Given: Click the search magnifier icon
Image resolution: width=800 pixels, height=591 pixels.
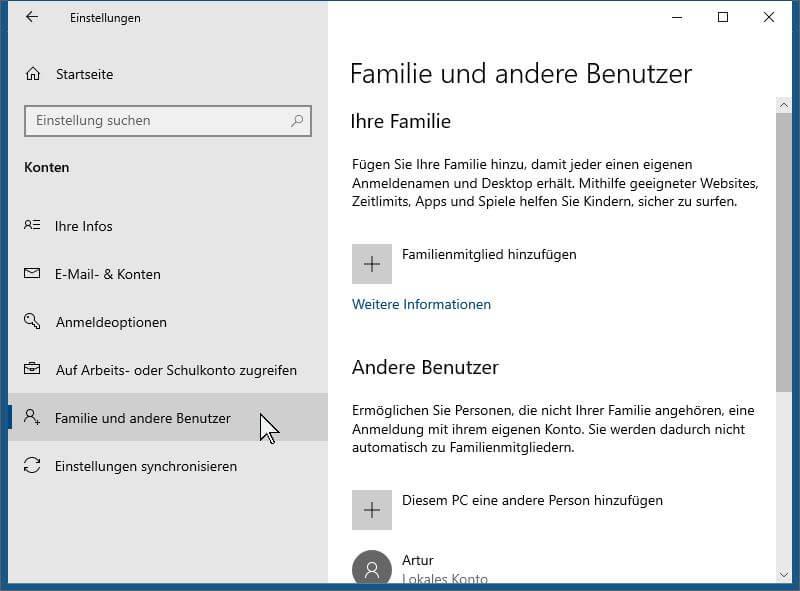Looking at the screenshot, I should coord(297,120).
